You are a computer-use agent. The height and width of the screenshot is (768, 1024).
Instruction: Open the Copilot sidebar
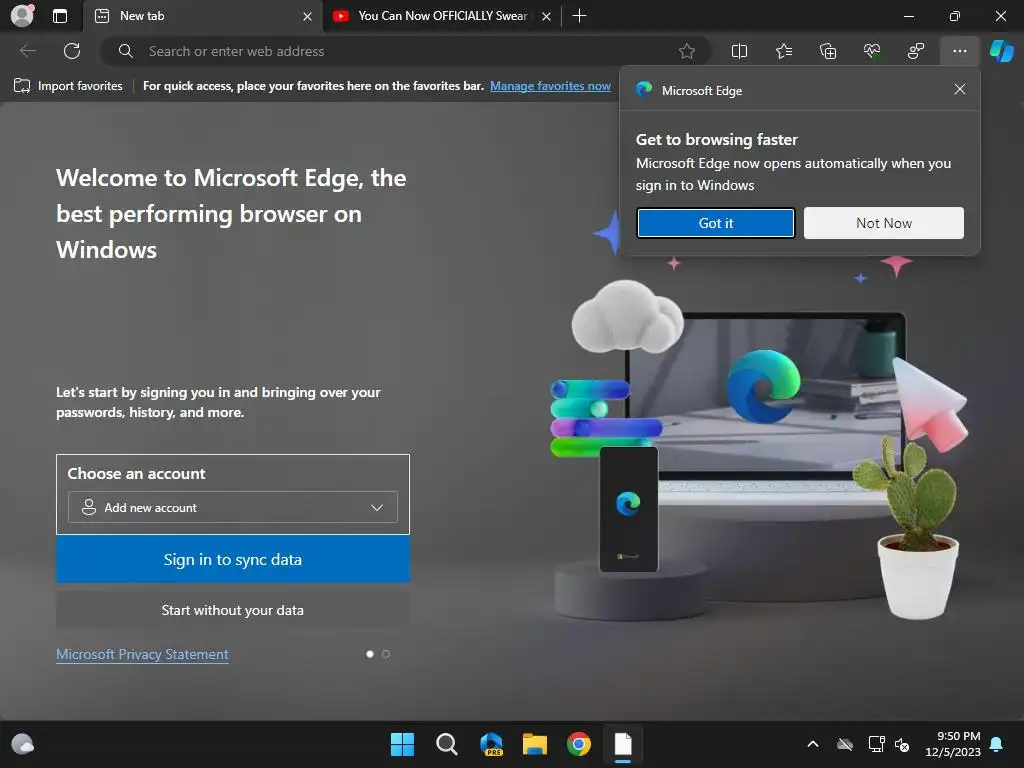point(1001,51)
